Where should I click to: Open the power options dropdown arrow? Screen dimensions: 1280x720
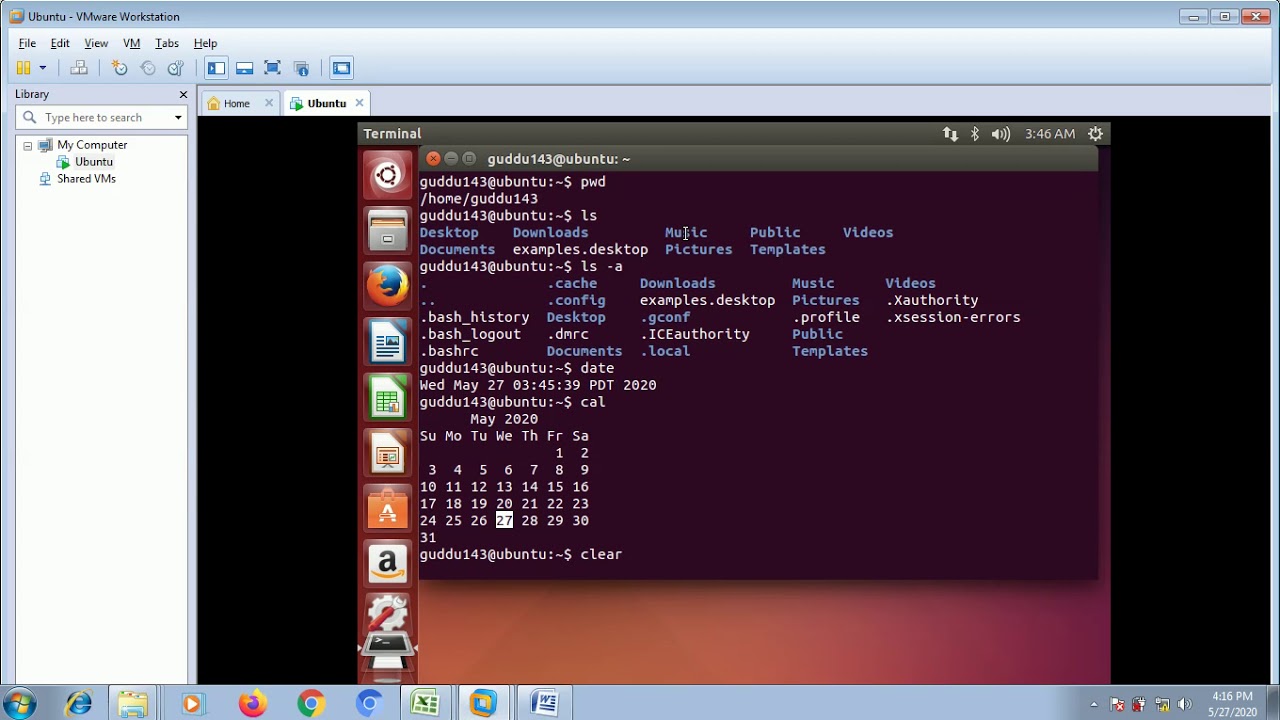[42, 68]
